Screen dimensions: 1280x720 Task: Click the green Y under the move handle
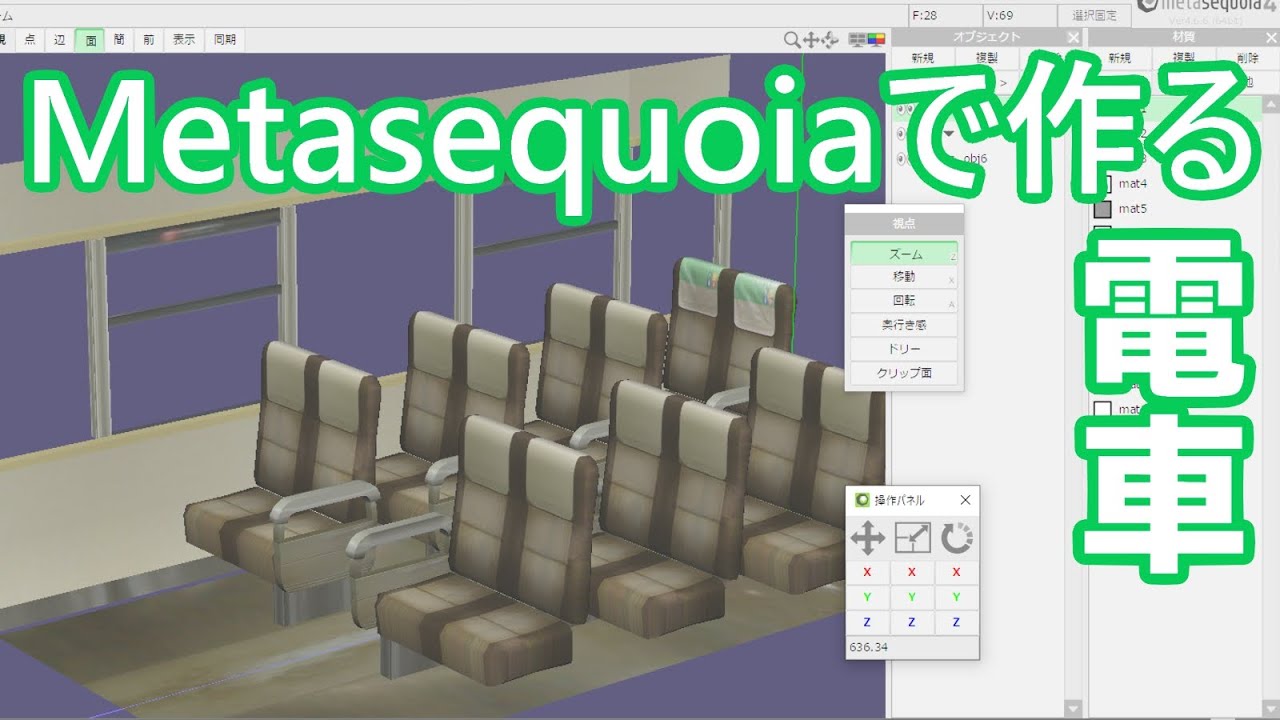coord(867,597)
